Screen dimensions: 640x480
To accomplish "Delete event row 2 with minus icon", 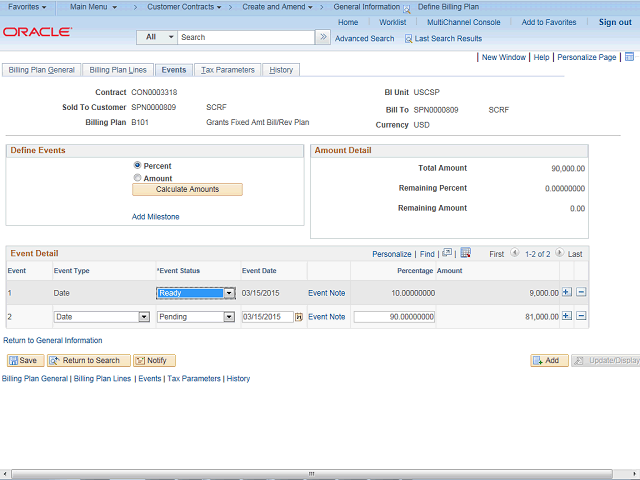I will point(581,316).
